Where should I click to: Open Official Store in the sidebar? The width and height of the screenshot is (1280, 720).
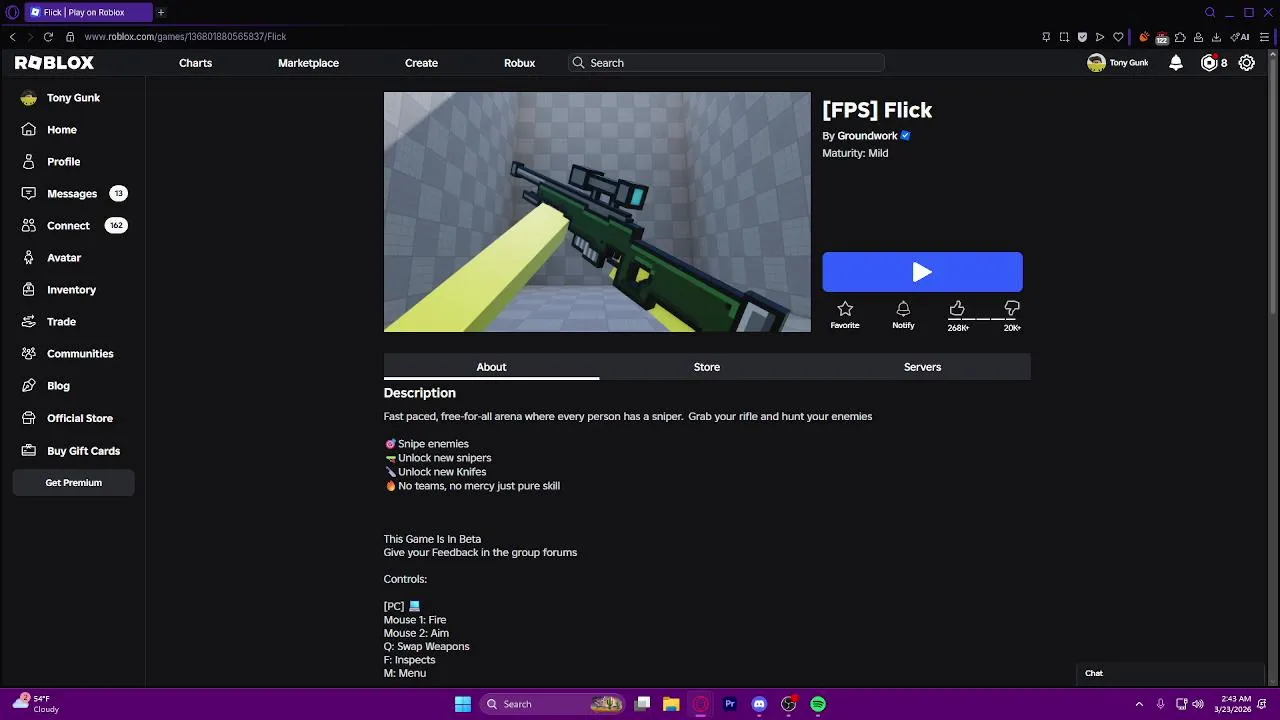(x=80, y=418)
